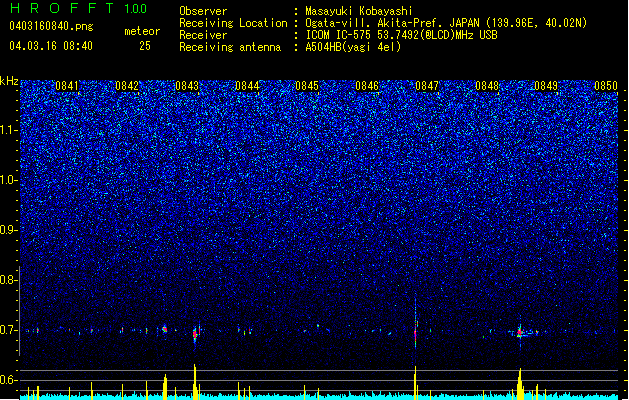Click the 0842 time marker
629x400 pixels.
[x=127, y=86]
